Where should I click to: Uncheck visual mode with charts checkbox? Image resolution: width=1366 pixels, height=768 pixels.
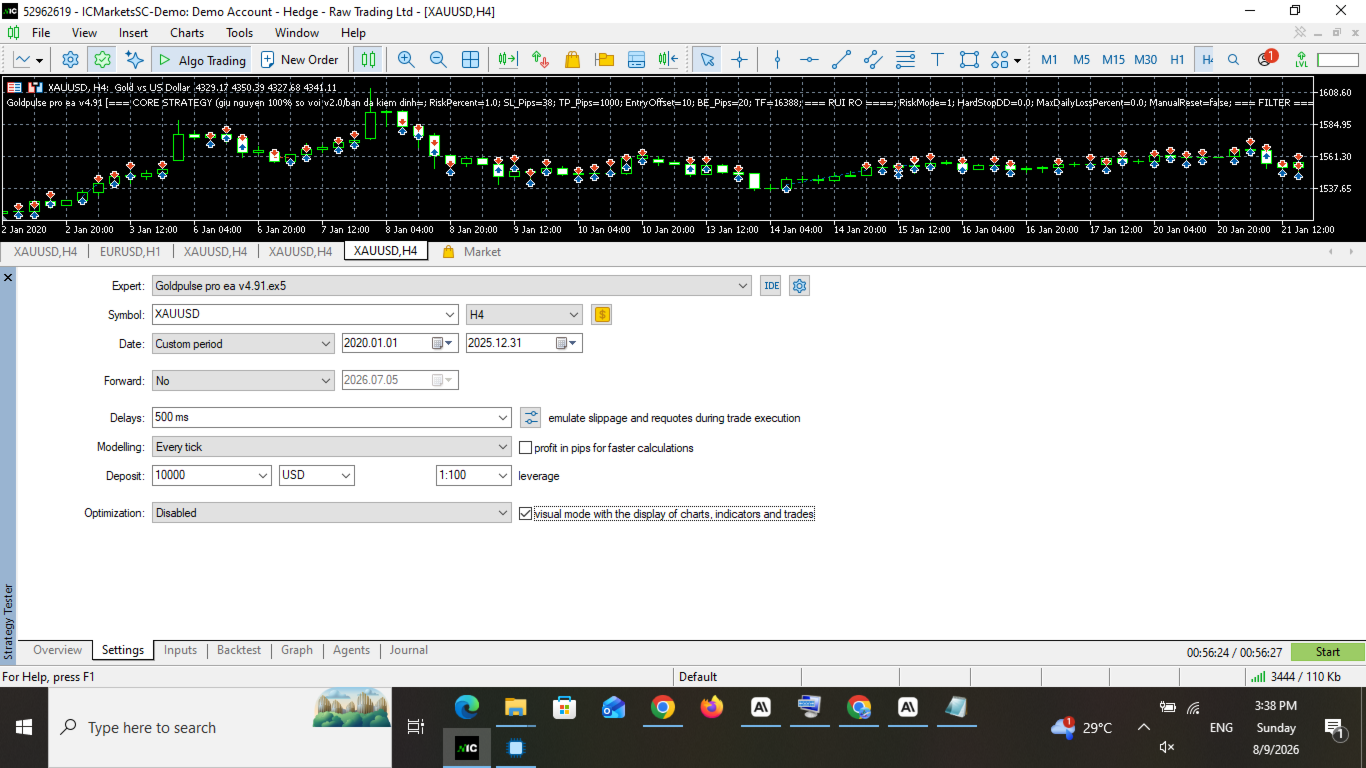pos(526,513)
